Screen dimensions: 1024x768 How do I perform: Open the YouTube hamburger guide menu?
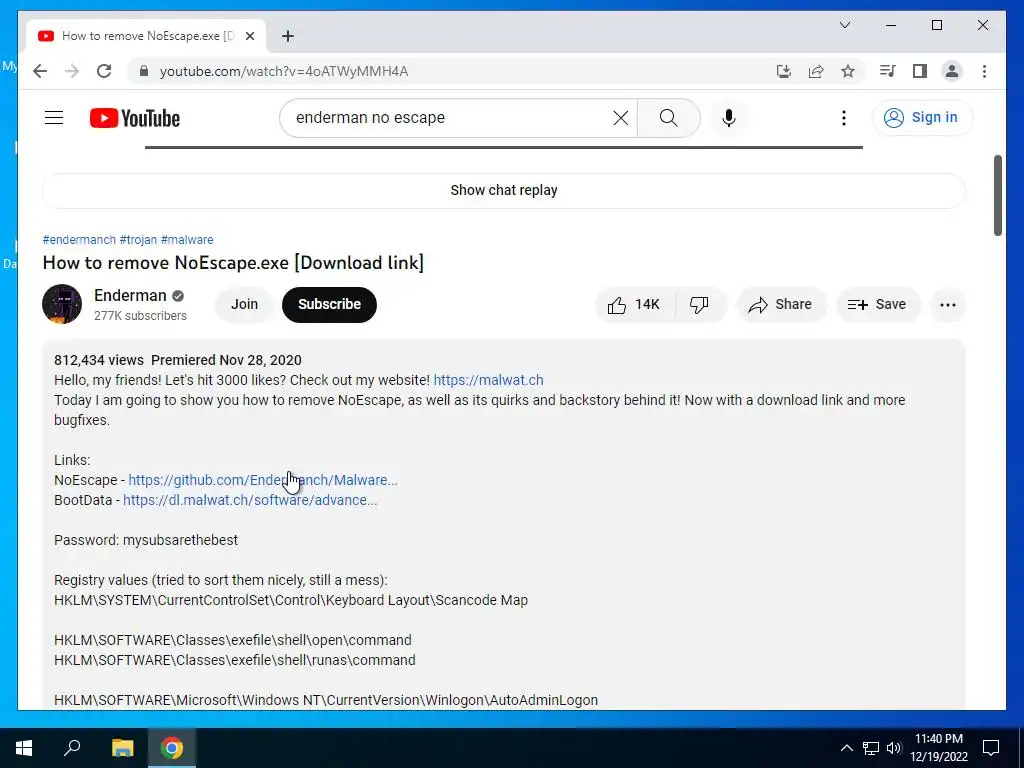click(54, 118)
